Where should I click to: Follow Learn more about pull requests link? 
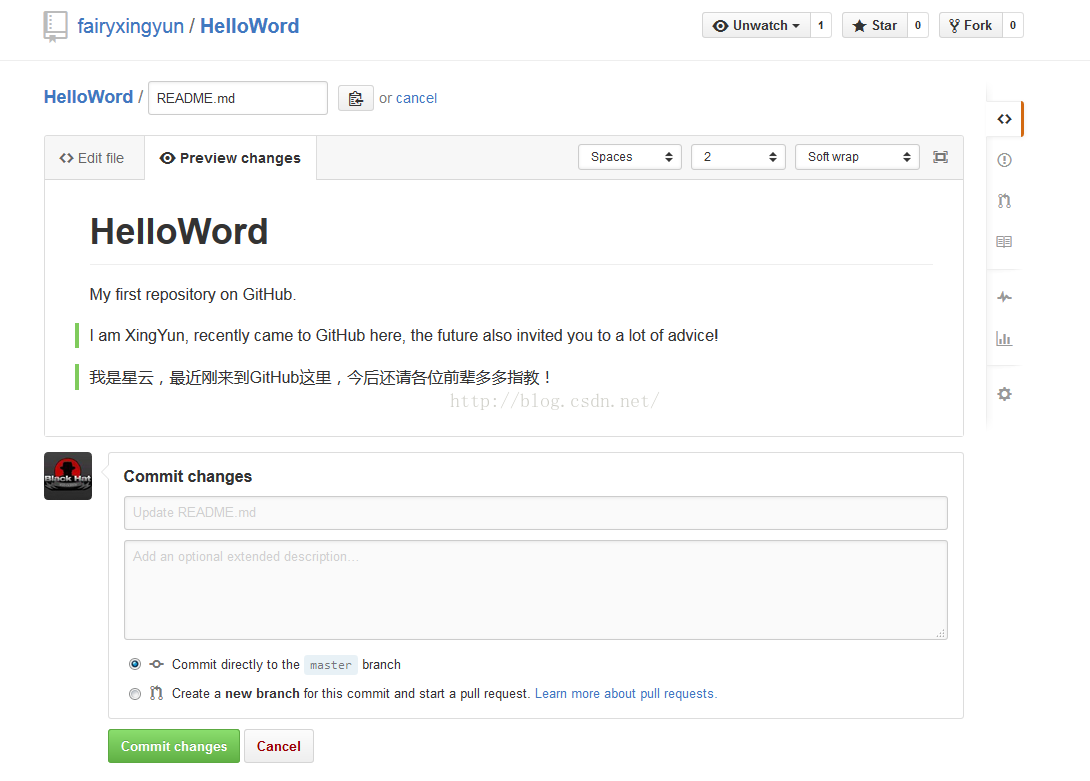pos(625,693)
